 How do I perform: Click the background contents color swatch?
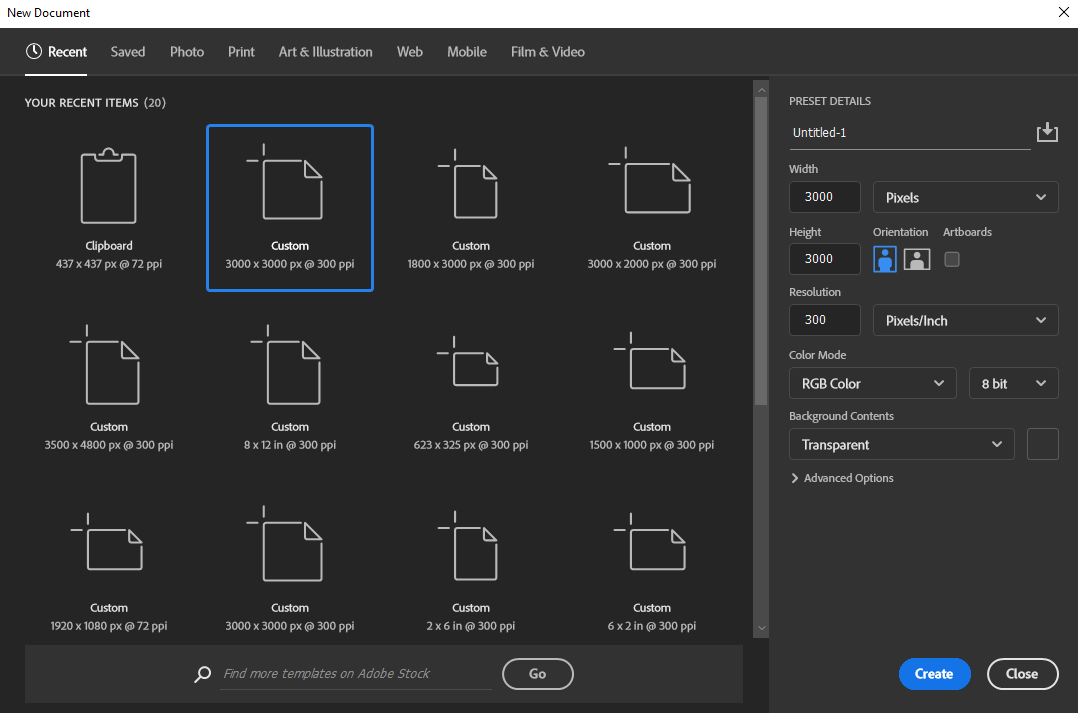point(1042,444)
